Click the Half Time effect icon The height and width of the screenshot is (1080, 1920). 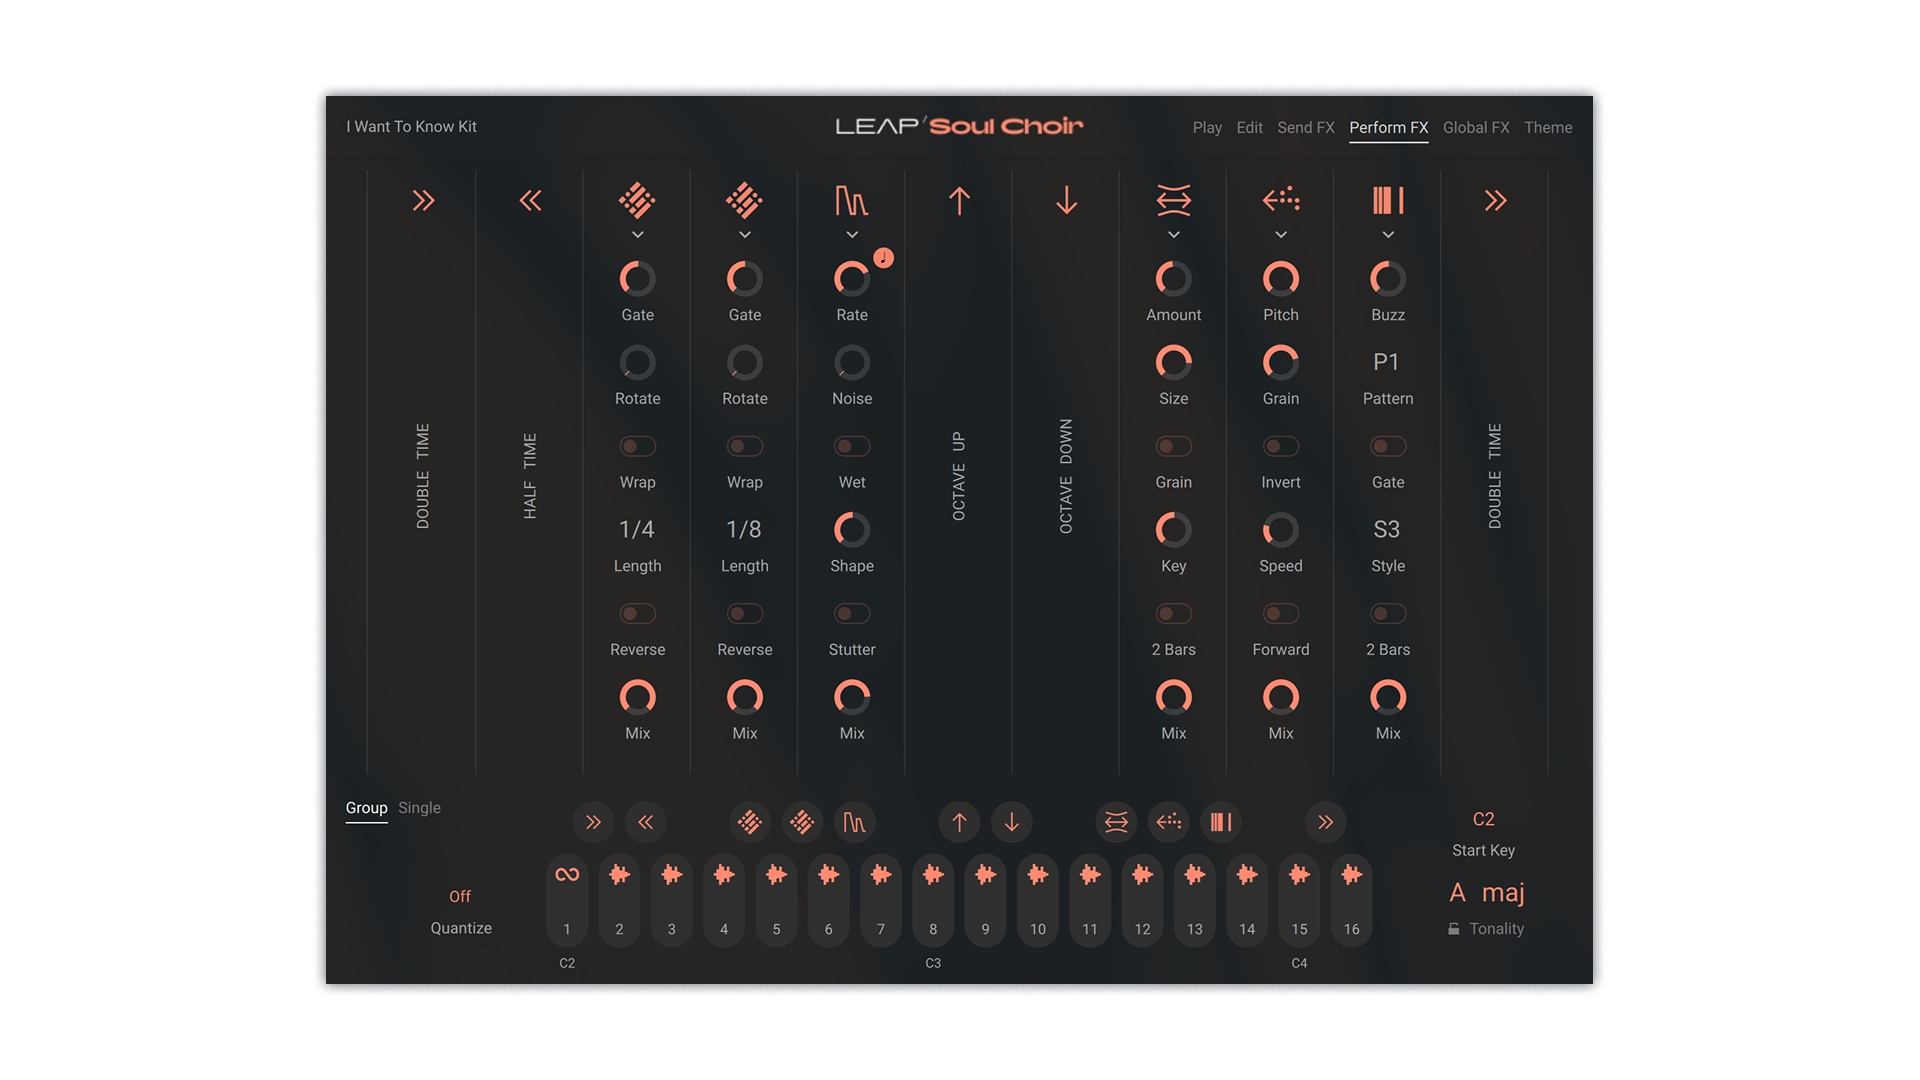click(x=530, y=201)
